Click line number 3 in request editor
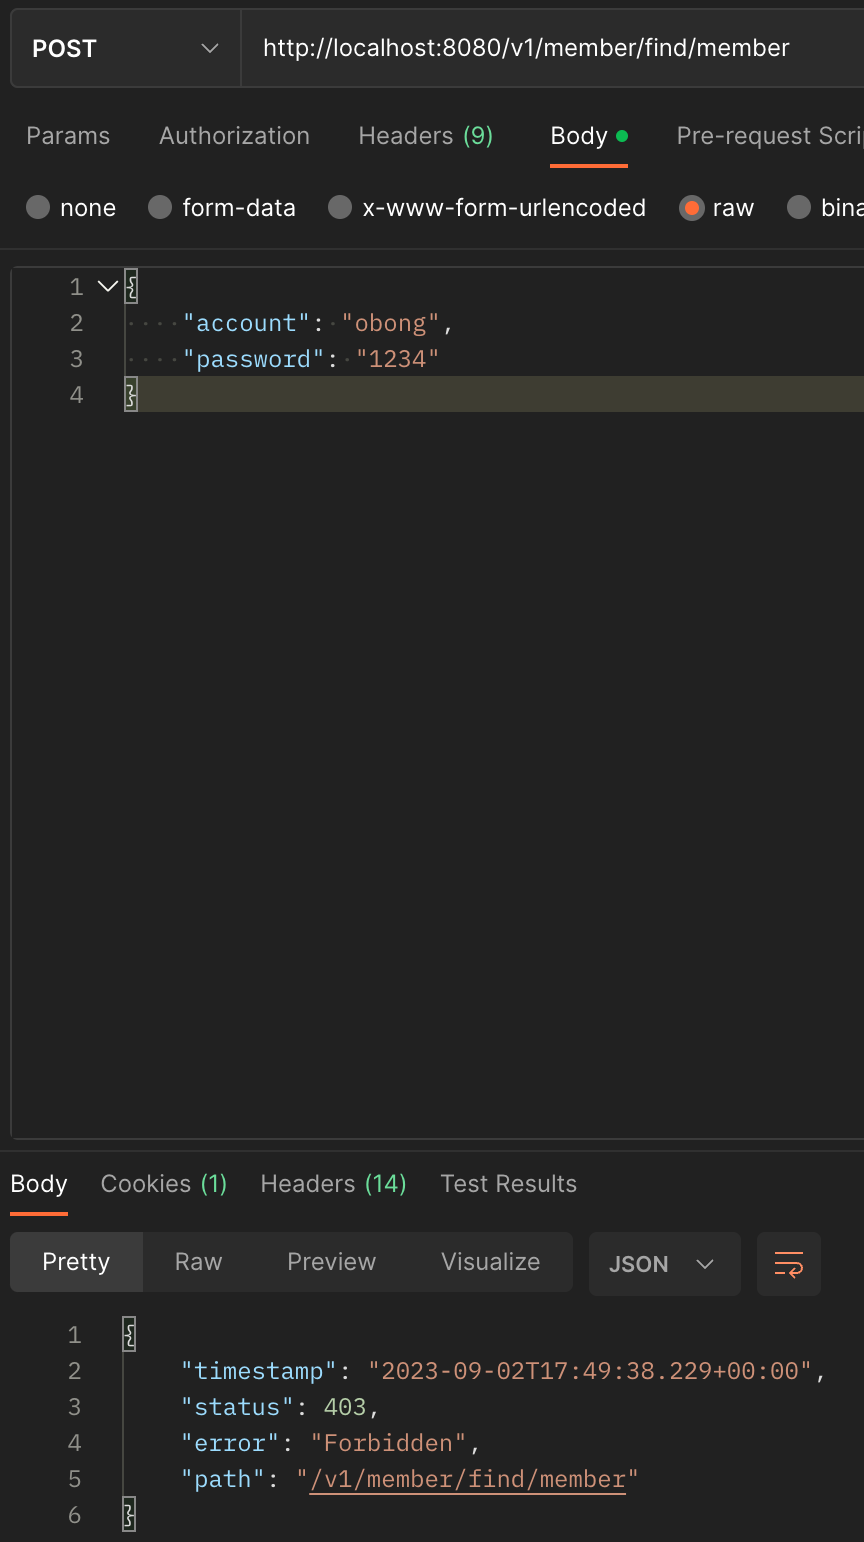The width and height of the screenshot is (864, 1542). point(76,359)
